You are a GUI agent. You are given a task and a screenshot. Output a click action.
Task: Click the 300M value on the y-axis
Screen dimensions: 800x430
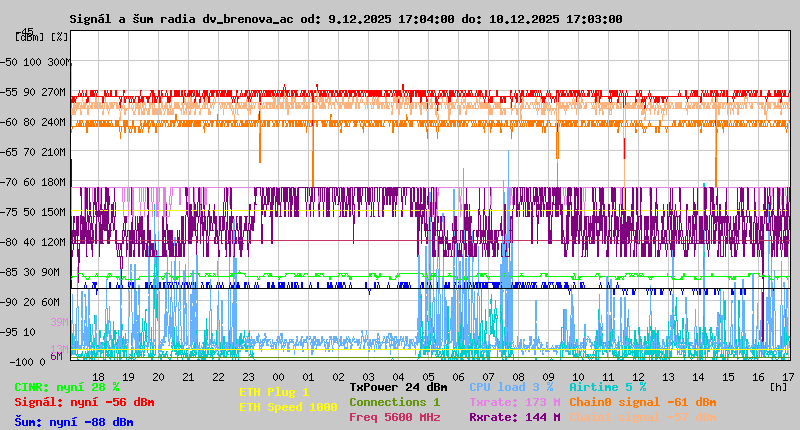[x=59, y=62]
